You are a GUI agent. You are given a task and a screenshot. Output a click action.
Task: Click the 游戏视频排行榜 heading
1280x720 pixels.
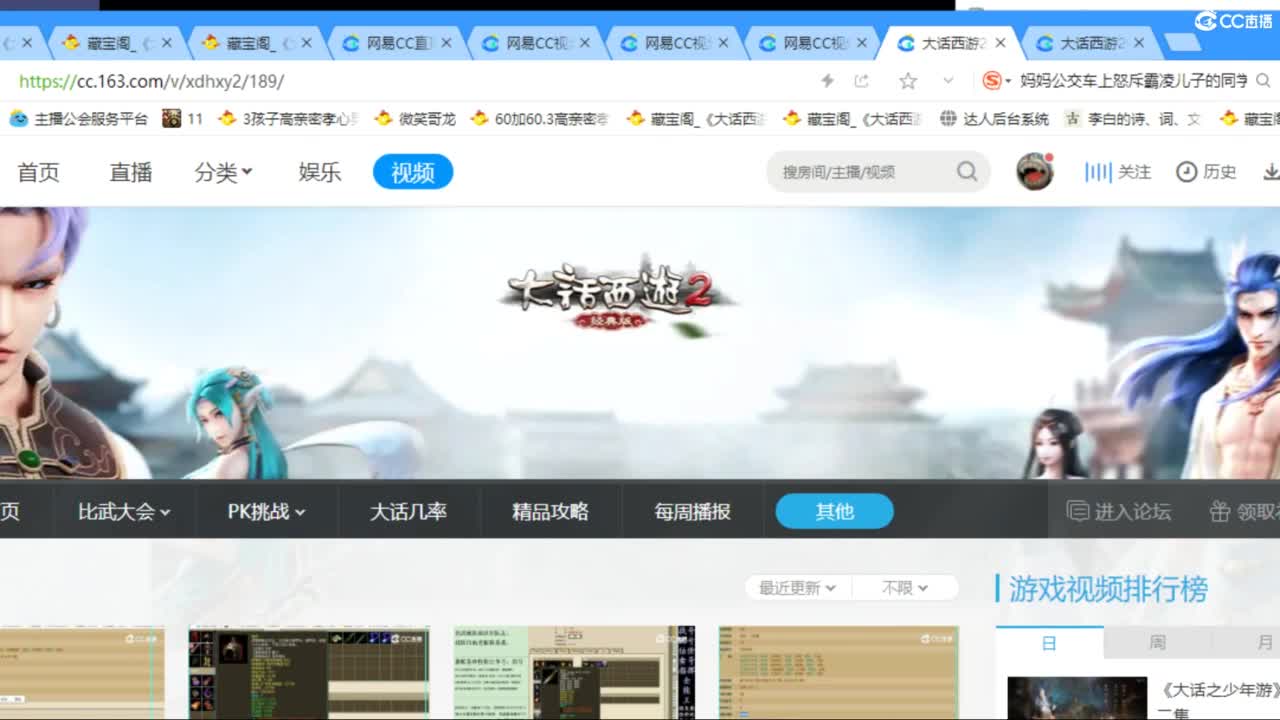click(1108, 588)
